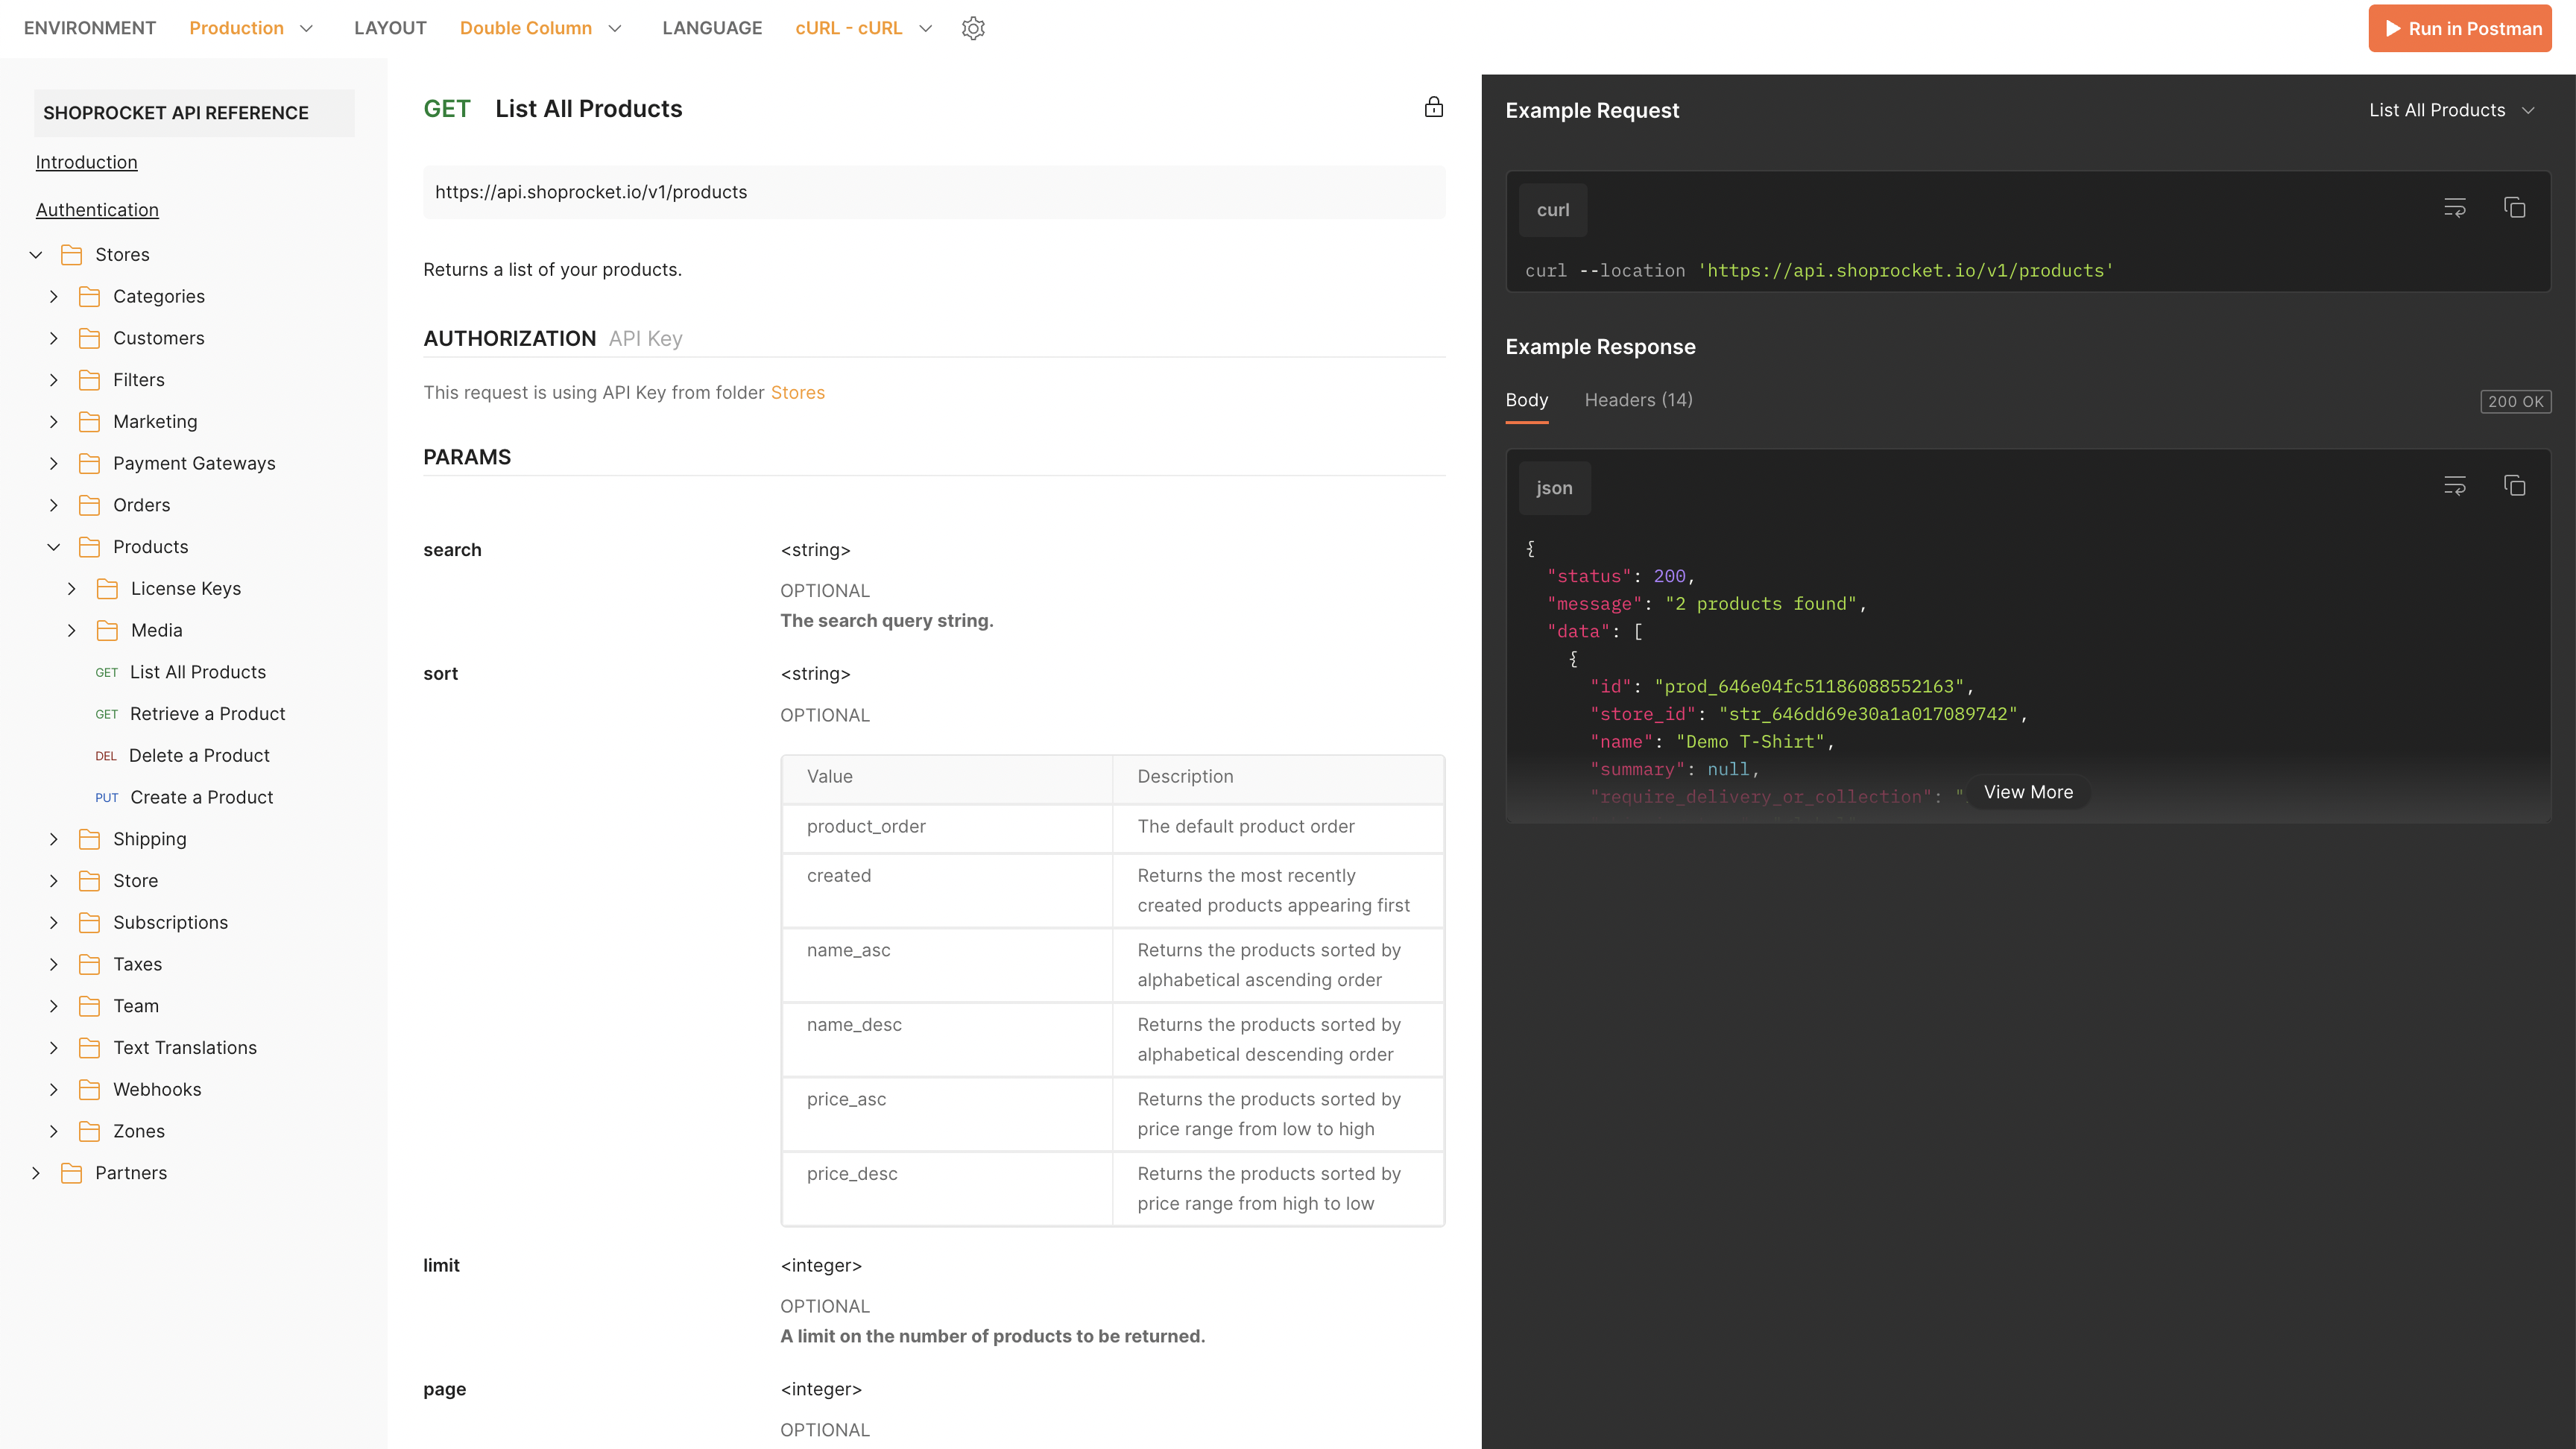The image size is (2576, 1449).
Task: Select GET Retrieve a Product request
Action: click(190, 714)
